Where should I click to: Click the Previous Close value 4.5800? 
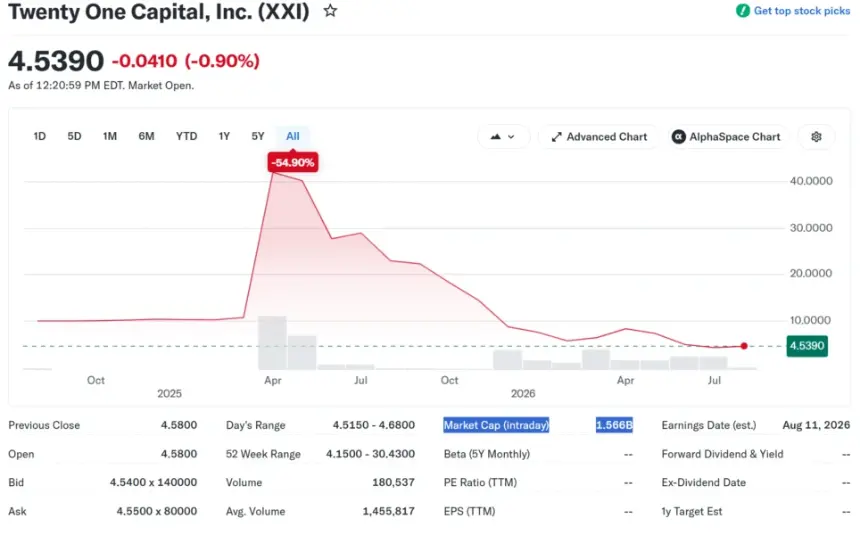pos(179,425)
